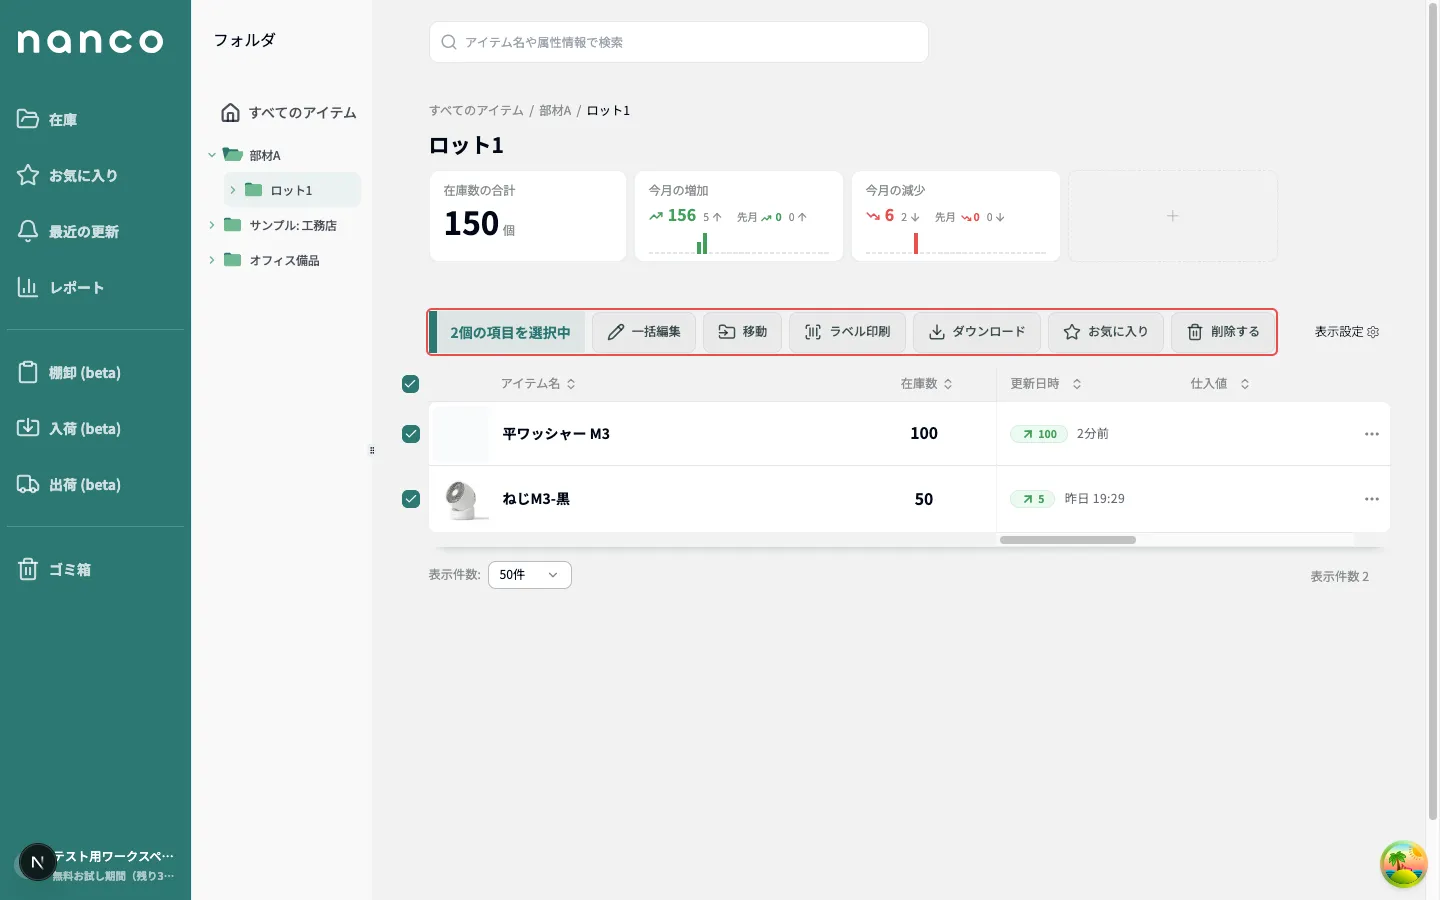This screenshot has height=900, width=1440.
Task: Click the palm tree icon at bottom right
Action: tap(1403, 864)
